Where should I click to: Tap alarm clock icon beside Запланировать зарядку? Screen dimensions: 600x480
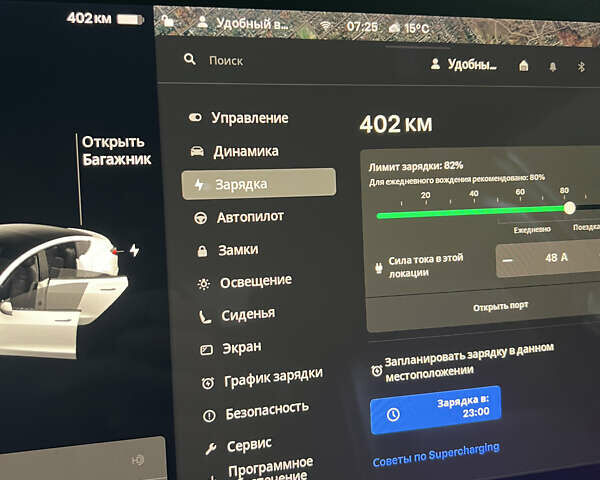[377, 371]
